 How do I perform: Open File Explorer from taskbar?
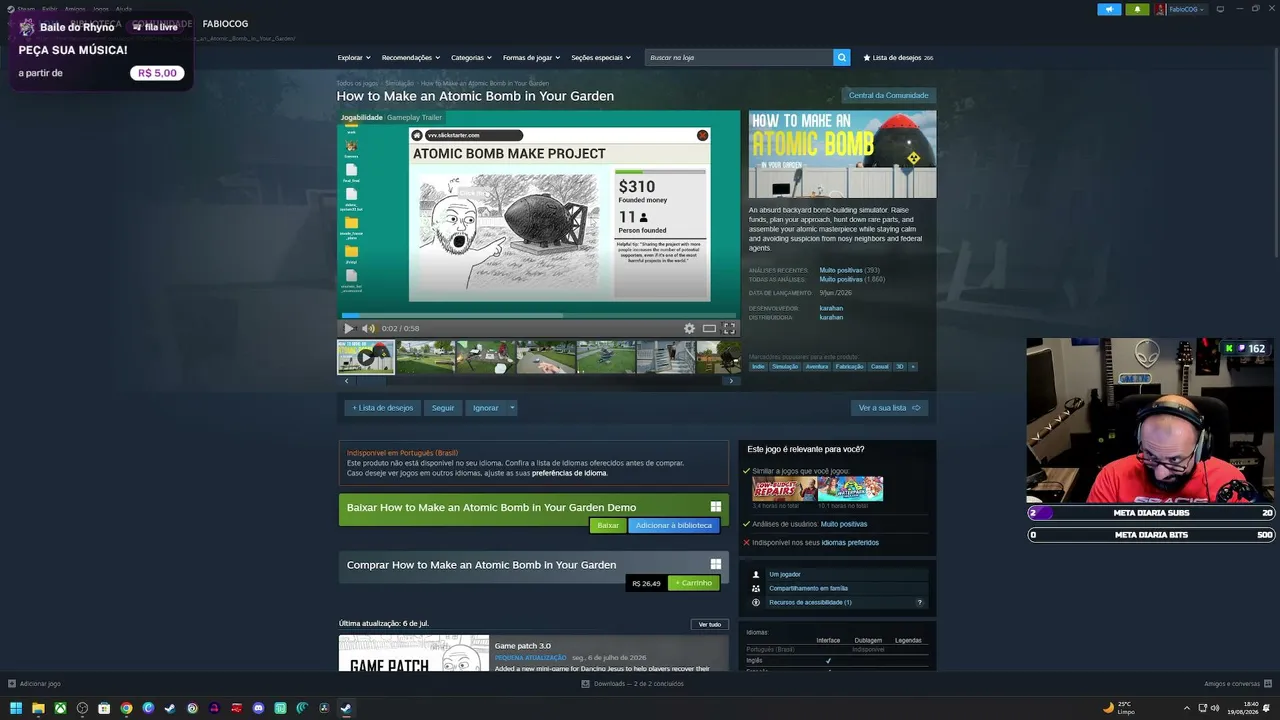tap(38, 708)
